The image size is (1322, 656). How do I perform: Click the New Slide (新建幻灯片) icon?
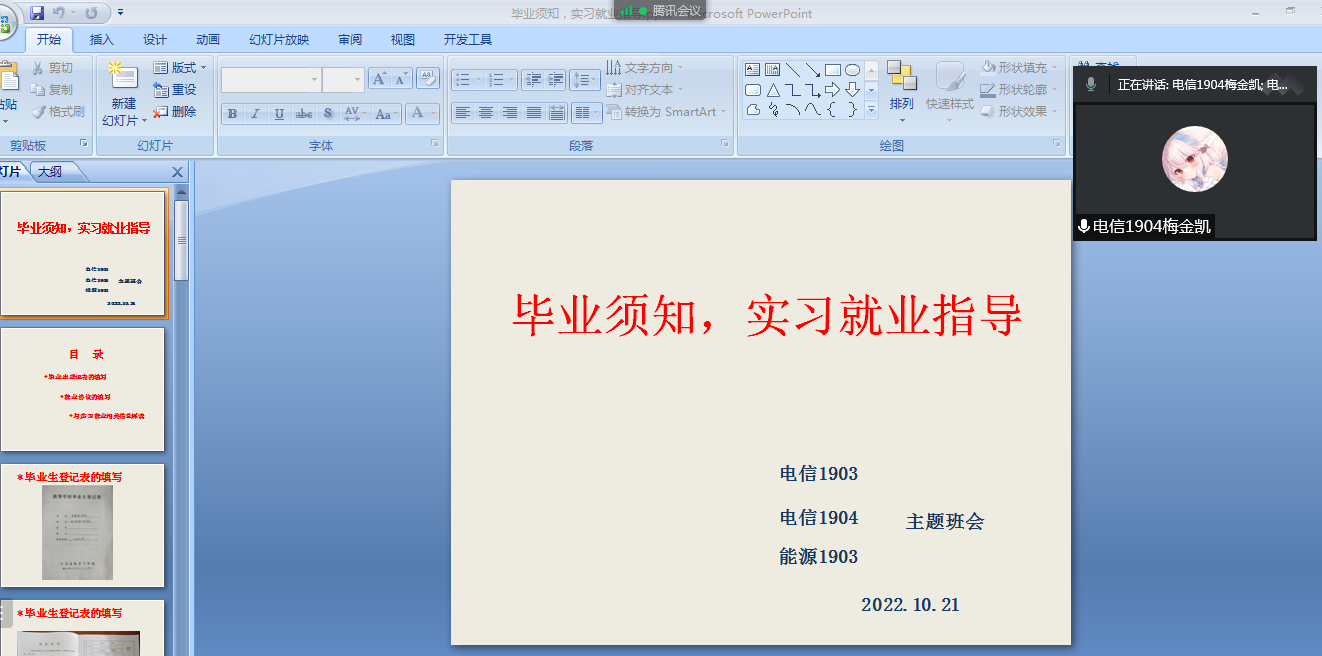click(x=123, y=76)
